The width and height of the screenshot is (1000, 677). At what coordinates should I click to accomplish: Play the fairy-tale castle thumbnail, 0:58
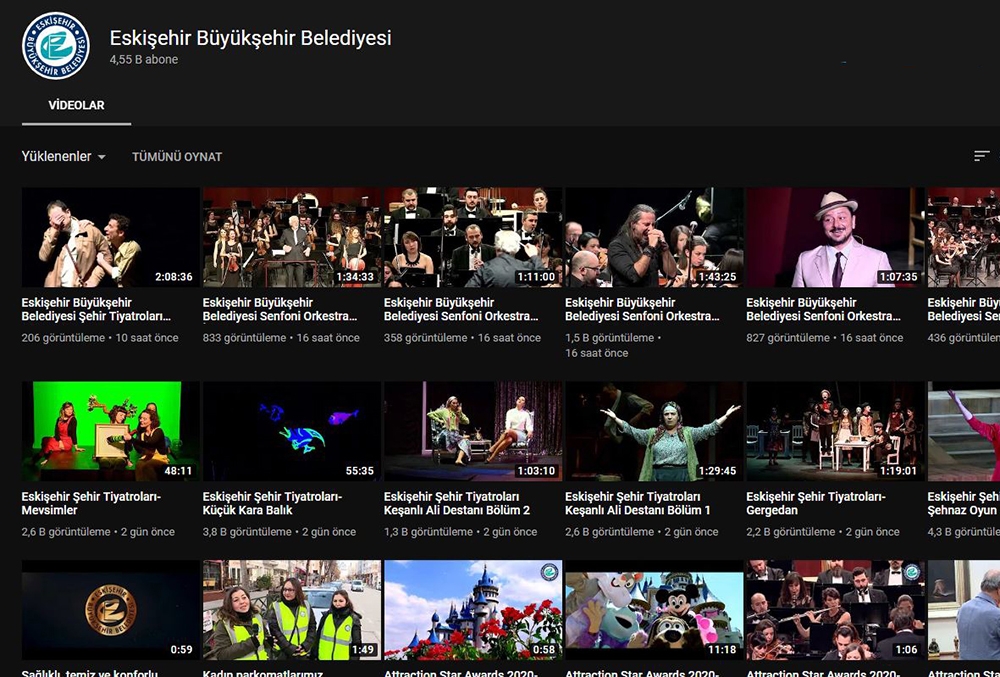click(473, 610)
